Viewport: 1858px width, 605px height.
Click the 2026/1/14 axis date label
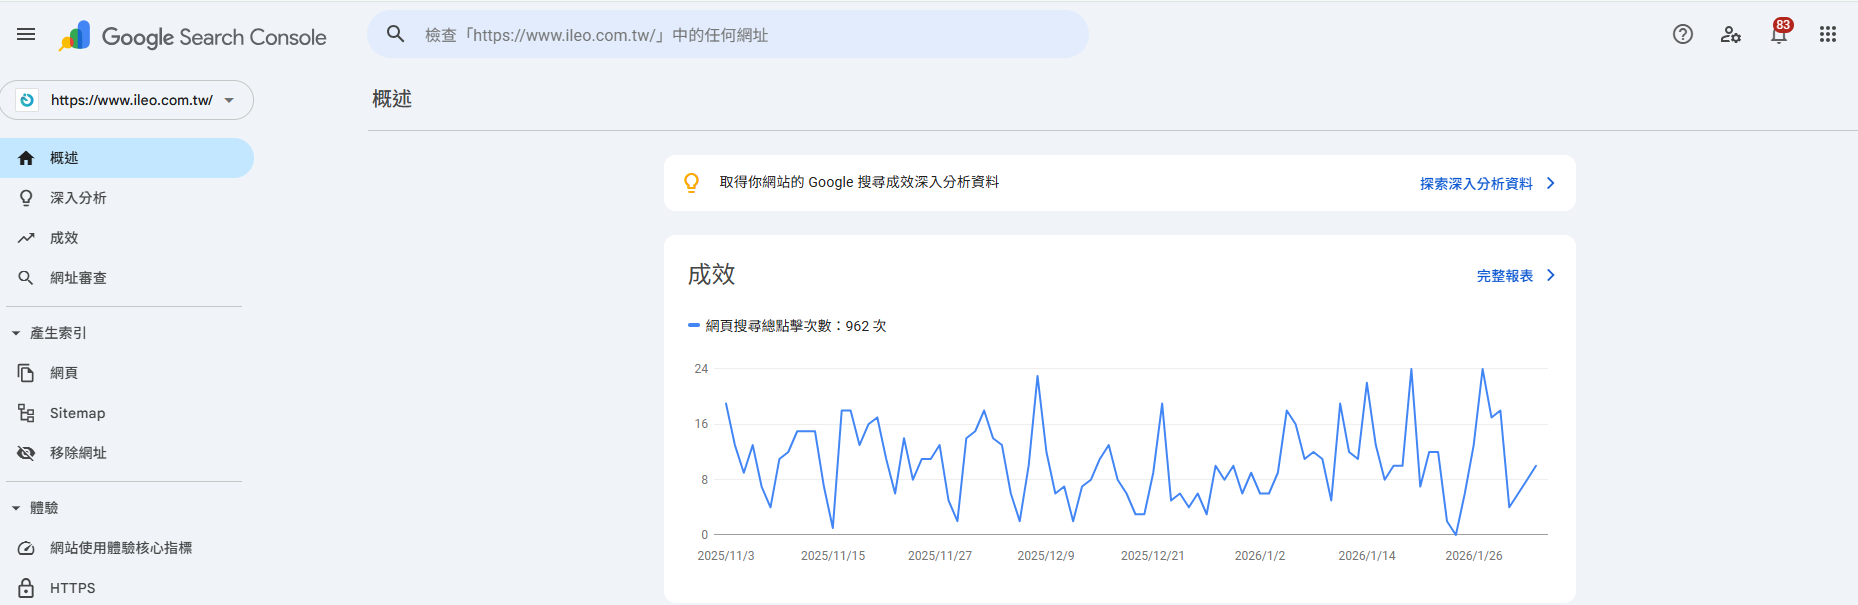(x=1367, y=556)
